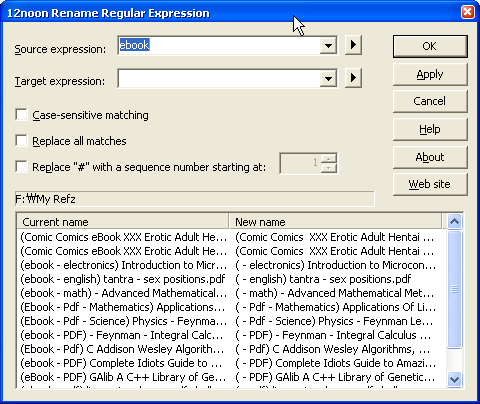480x404 pixels.
Task: Click new name "( - PDF) Complete Idiots Guide to Amazi..."
Action: (335, 363)
